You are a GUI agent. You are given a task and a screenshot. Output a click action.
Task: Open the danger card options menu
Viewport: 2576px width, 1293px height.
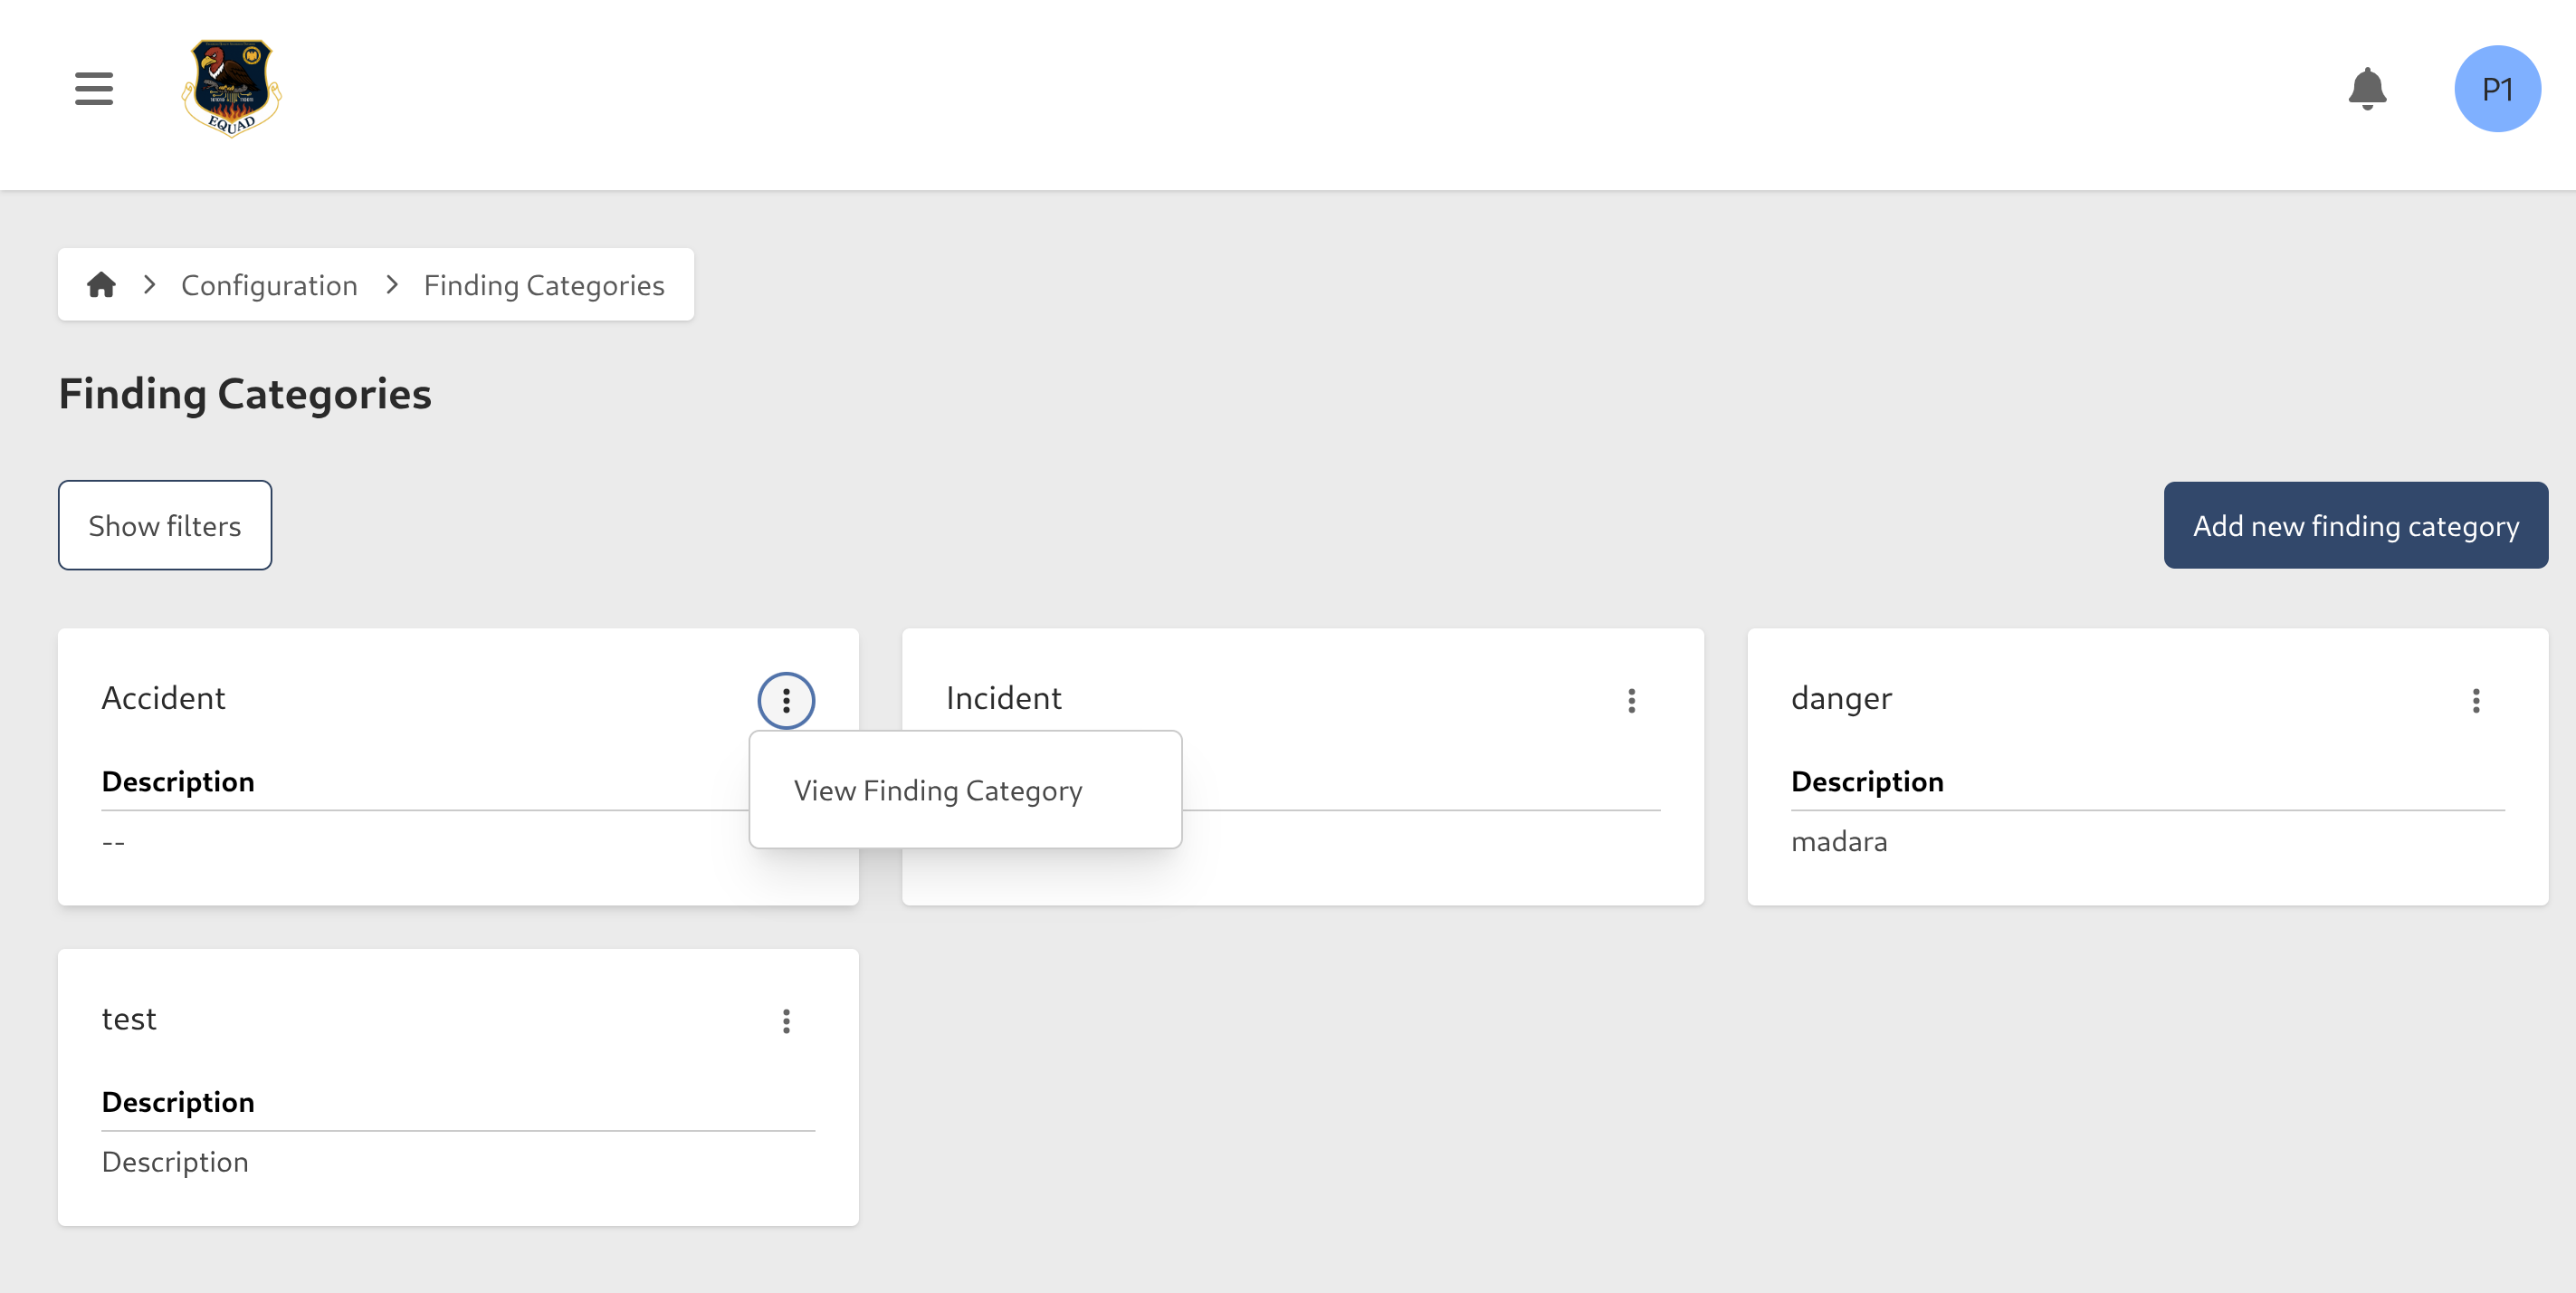(2476, 700)
